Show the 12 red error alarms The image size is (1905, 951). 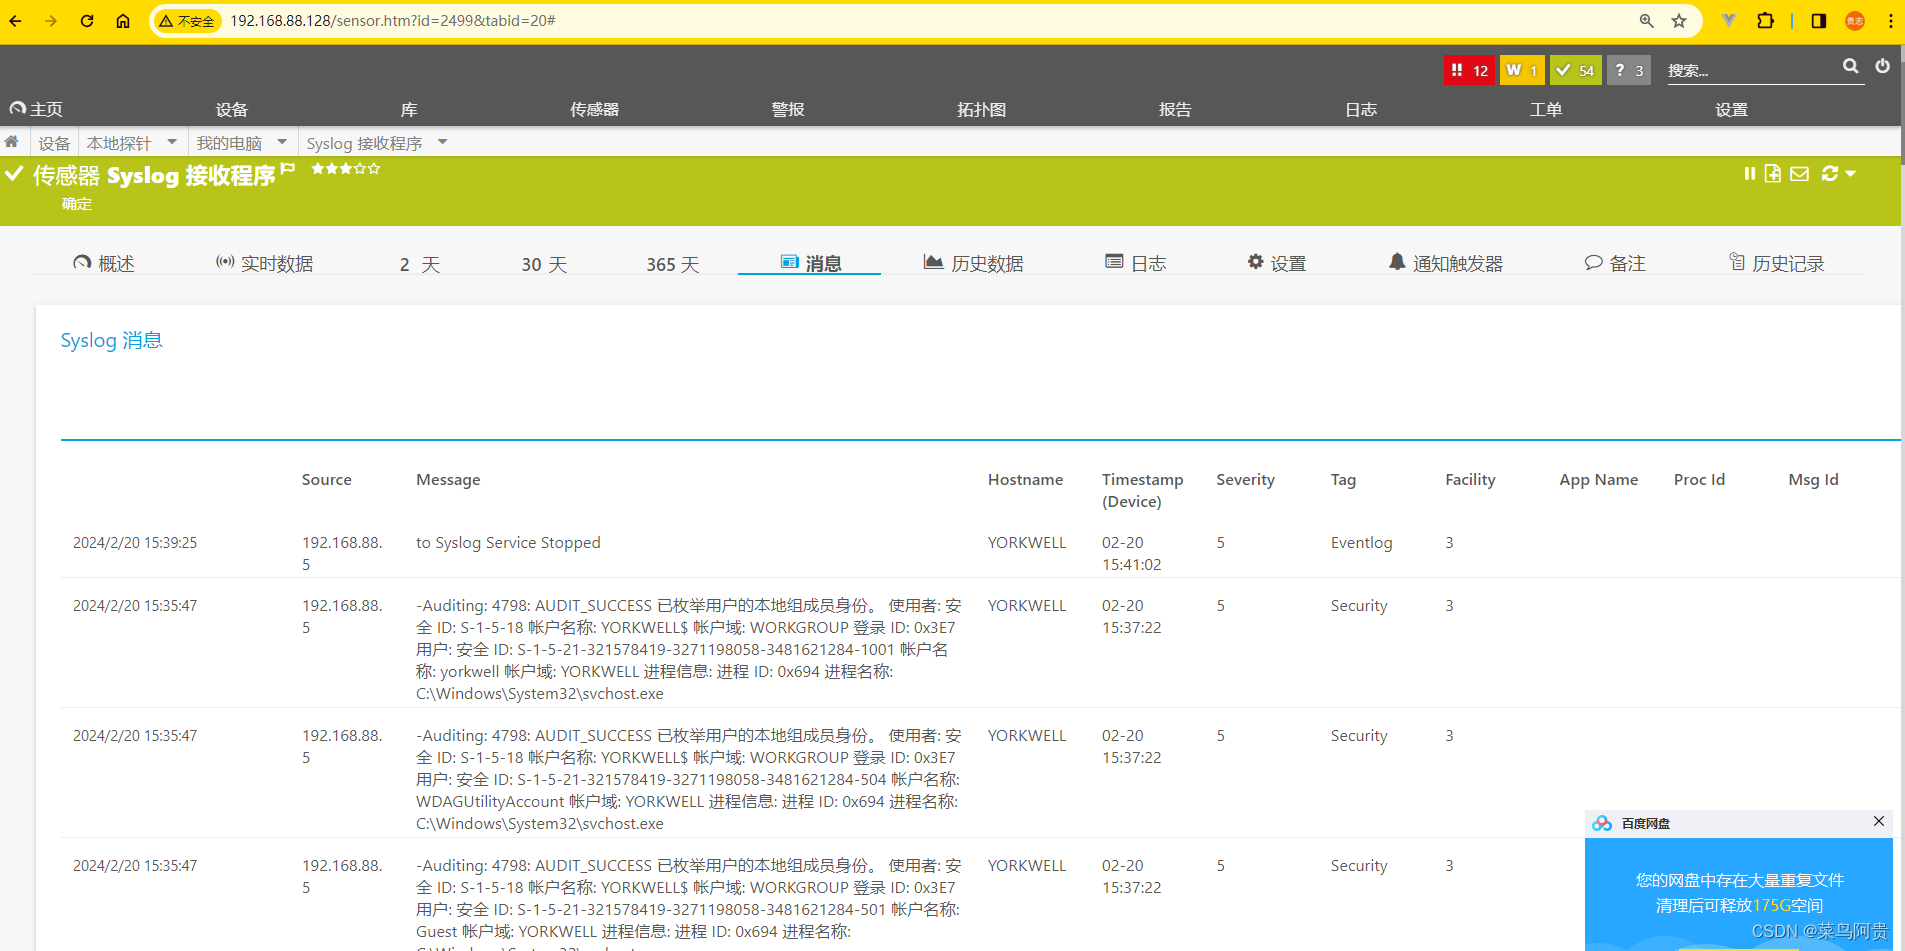click(x=1469, y=70)
